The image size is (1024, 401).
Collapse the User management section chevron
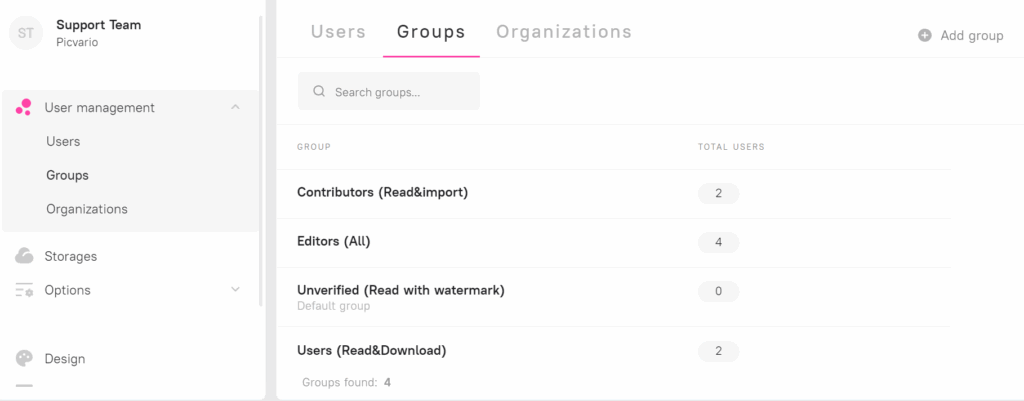[236, 107]
